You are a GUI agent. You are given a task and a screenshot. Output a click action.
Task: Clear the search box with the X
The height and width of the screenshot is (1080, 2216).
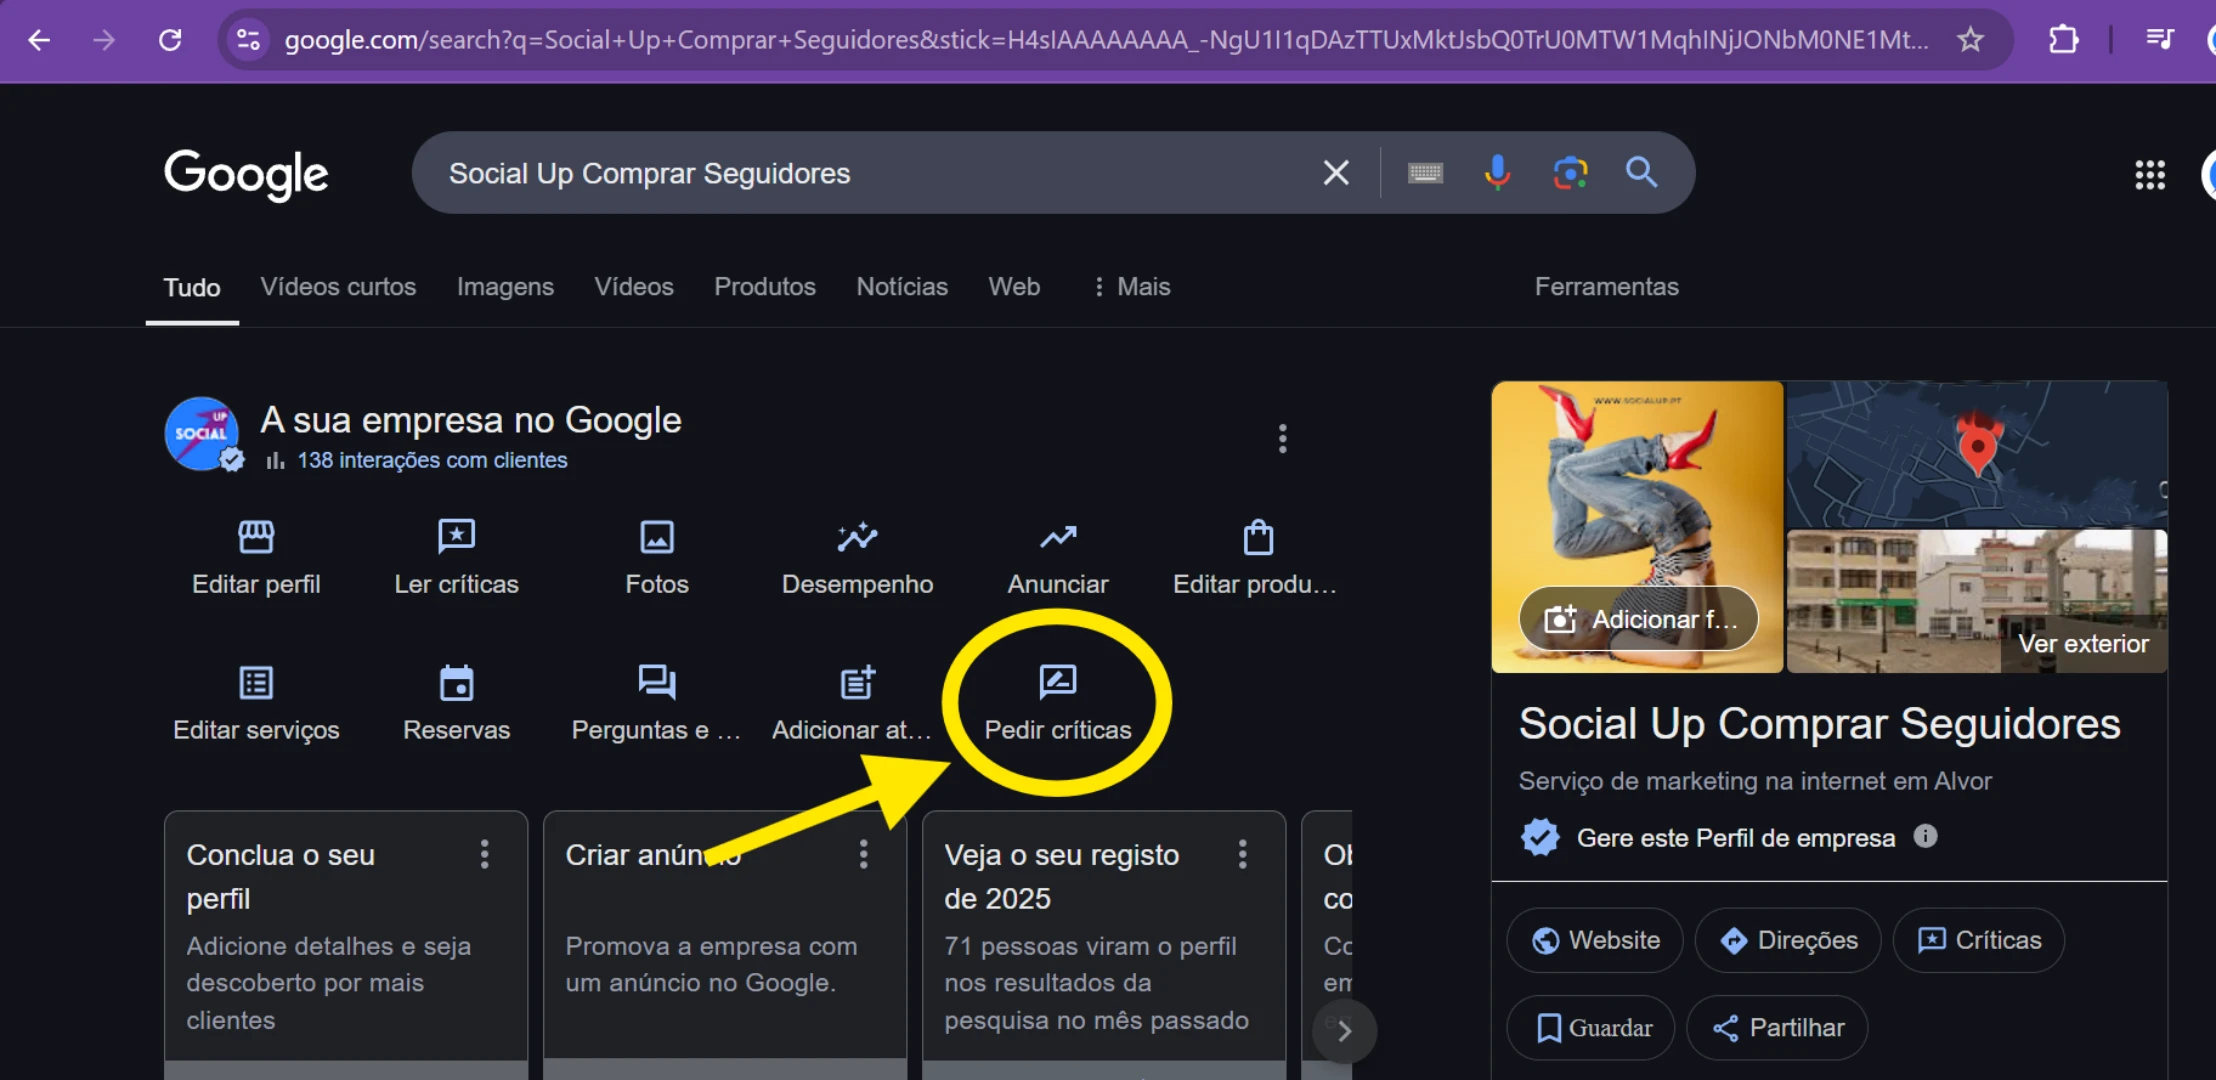click(x=1336, y=173)
